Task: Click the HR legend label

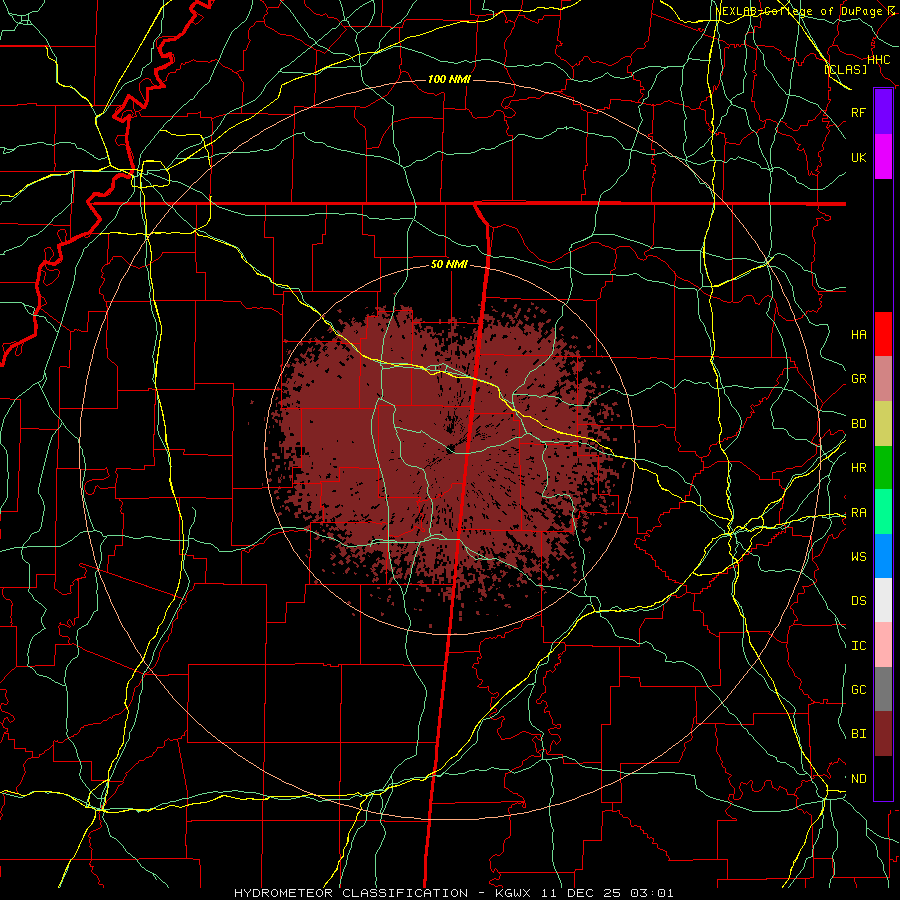Action: pos(858,468)
